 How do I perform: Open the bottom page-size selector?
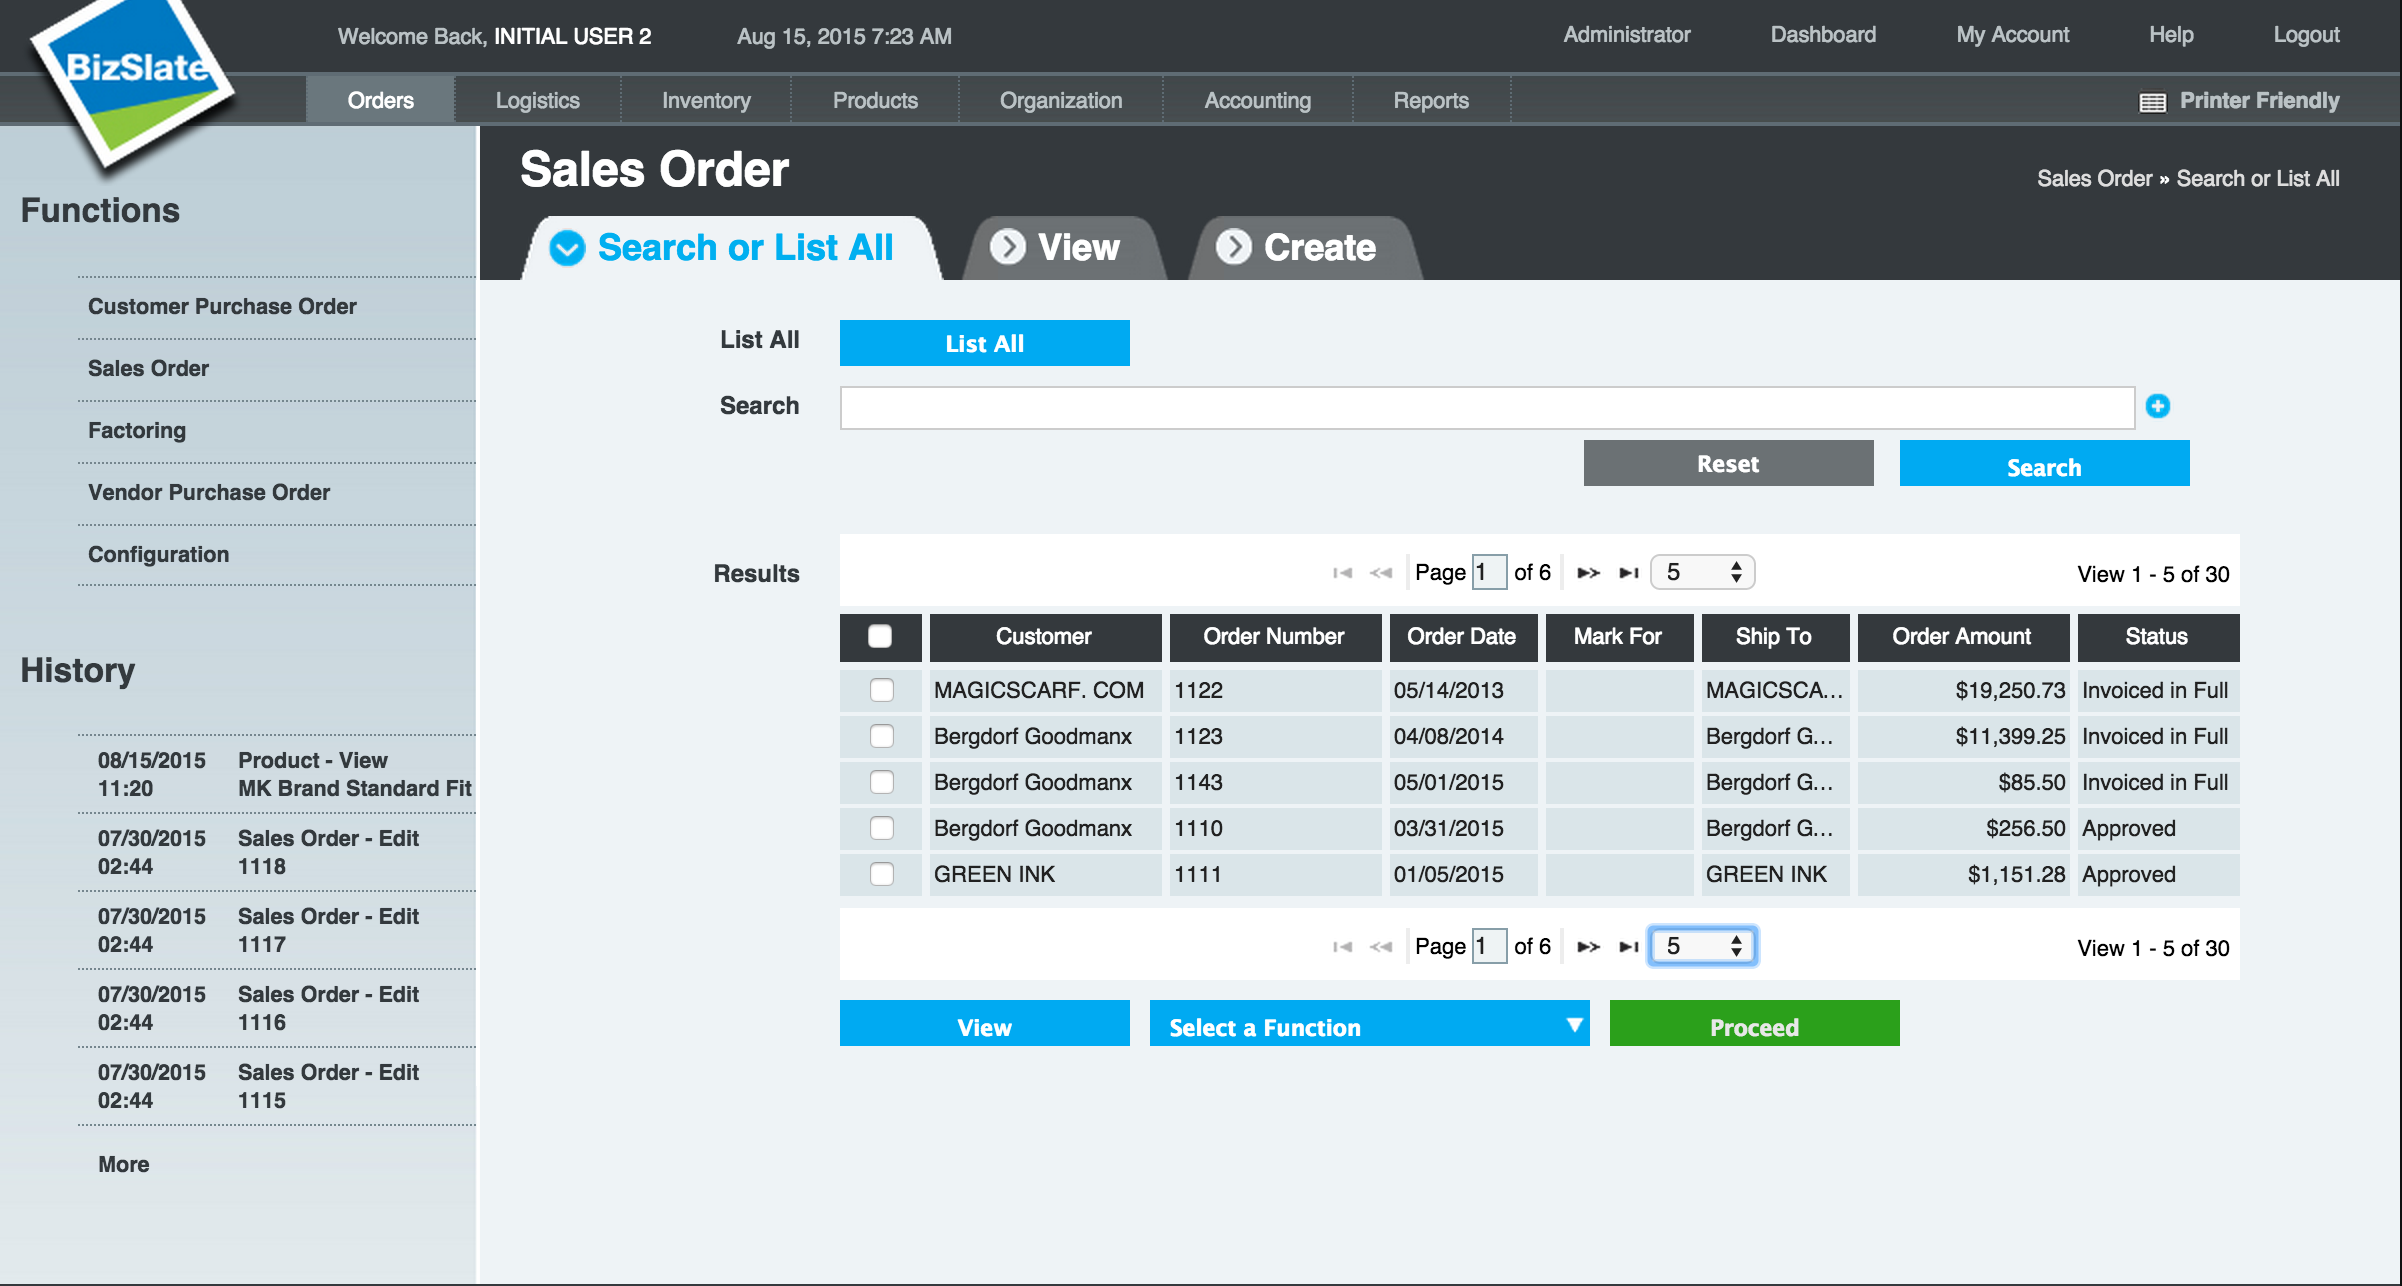pos(1702,945)
